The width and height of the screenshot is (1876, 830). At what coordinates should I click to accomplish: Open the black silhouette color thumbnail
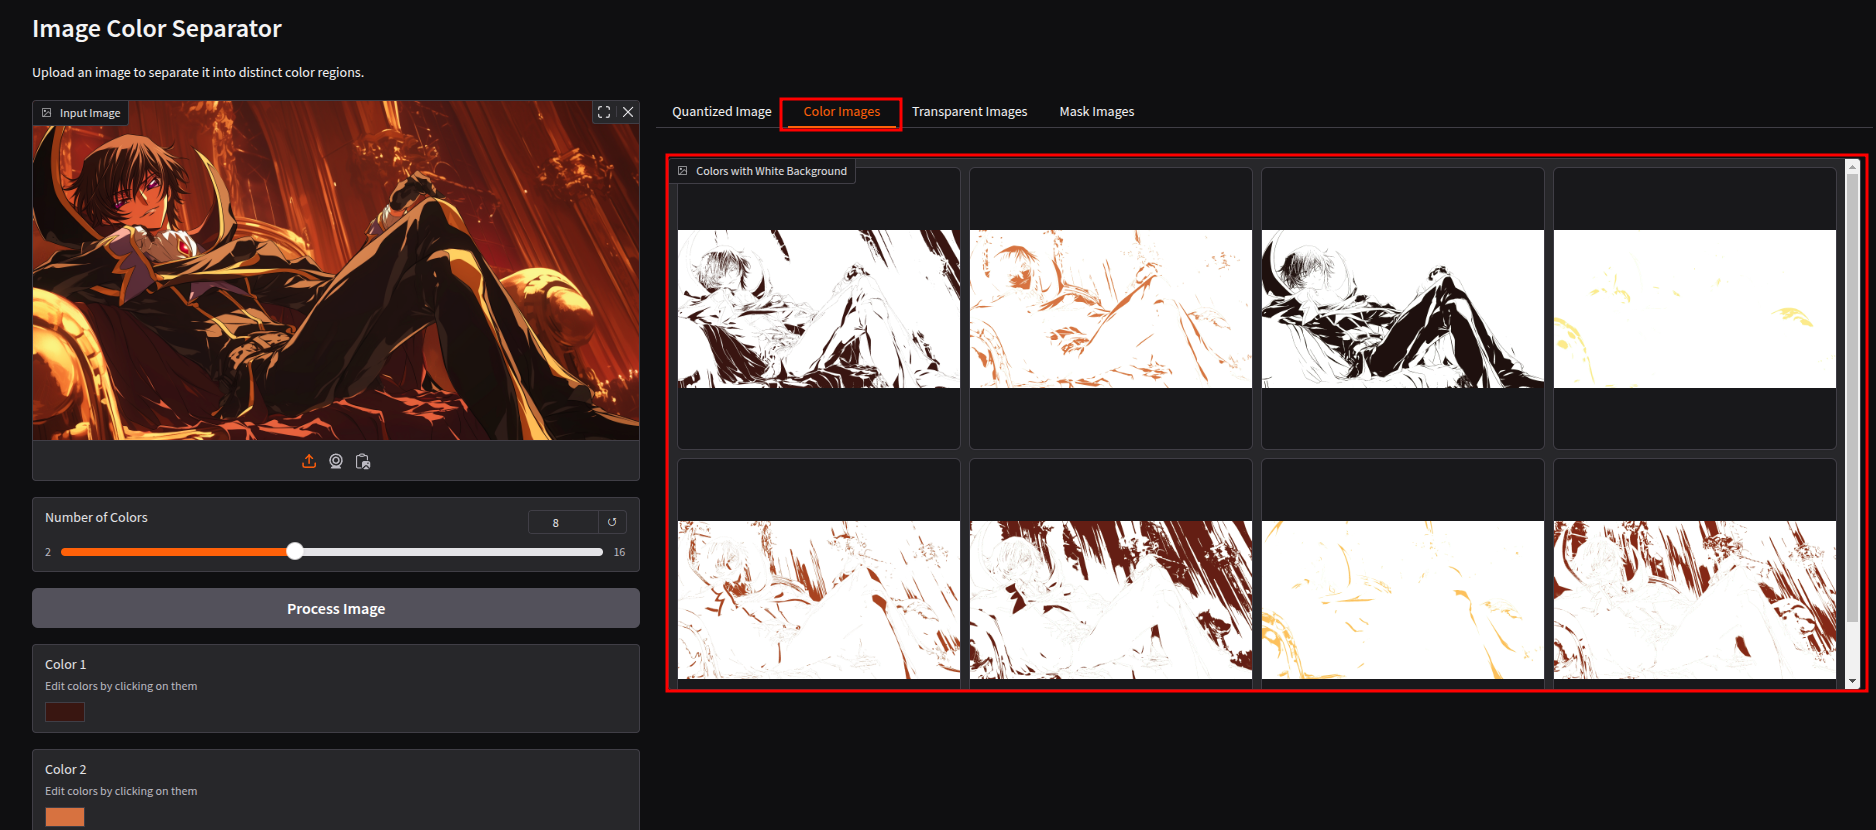tap(1402, 309)
